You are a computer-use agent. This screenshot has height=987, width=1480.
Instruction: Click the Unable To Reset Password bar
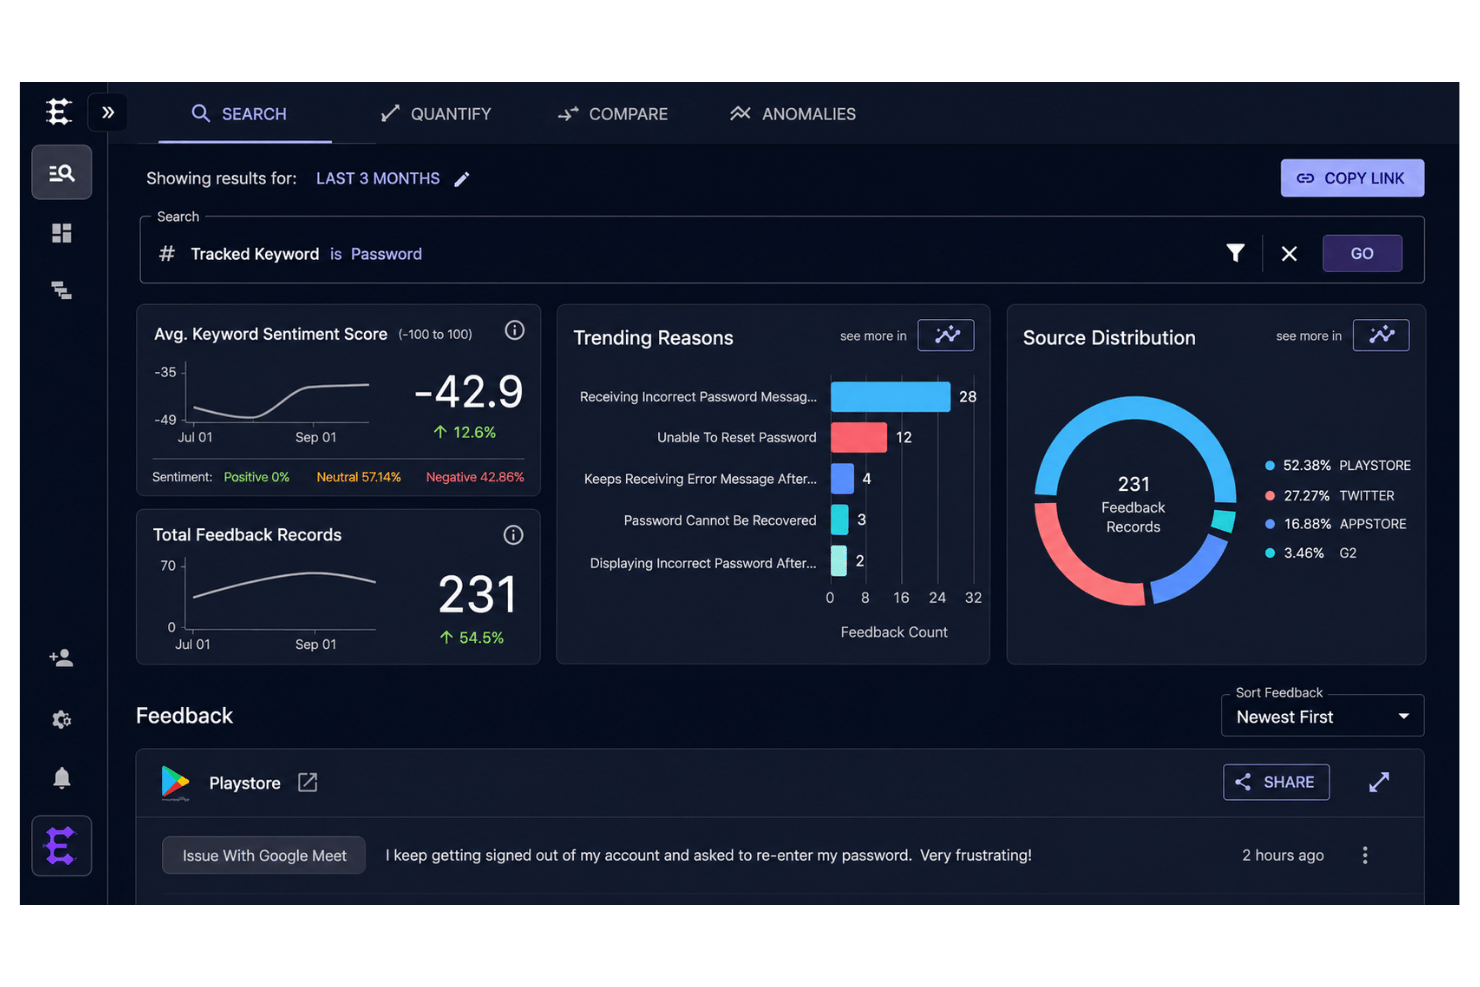[858, 438]
